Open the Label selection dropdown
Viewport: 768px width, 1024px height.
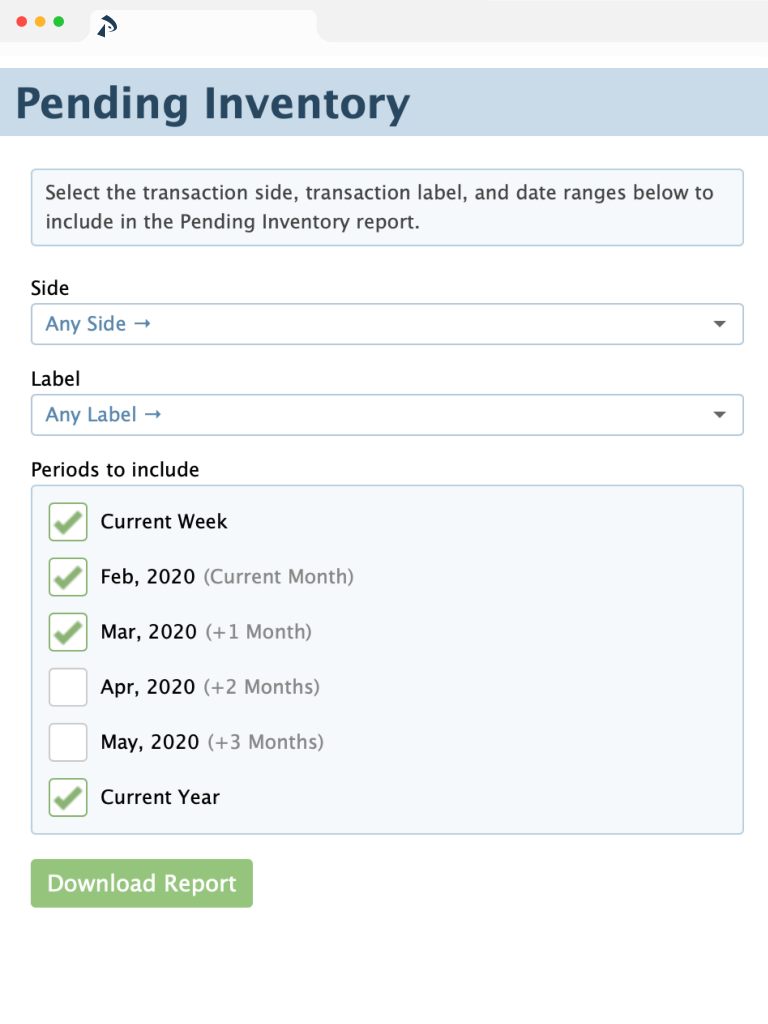[x=387, y=414]
